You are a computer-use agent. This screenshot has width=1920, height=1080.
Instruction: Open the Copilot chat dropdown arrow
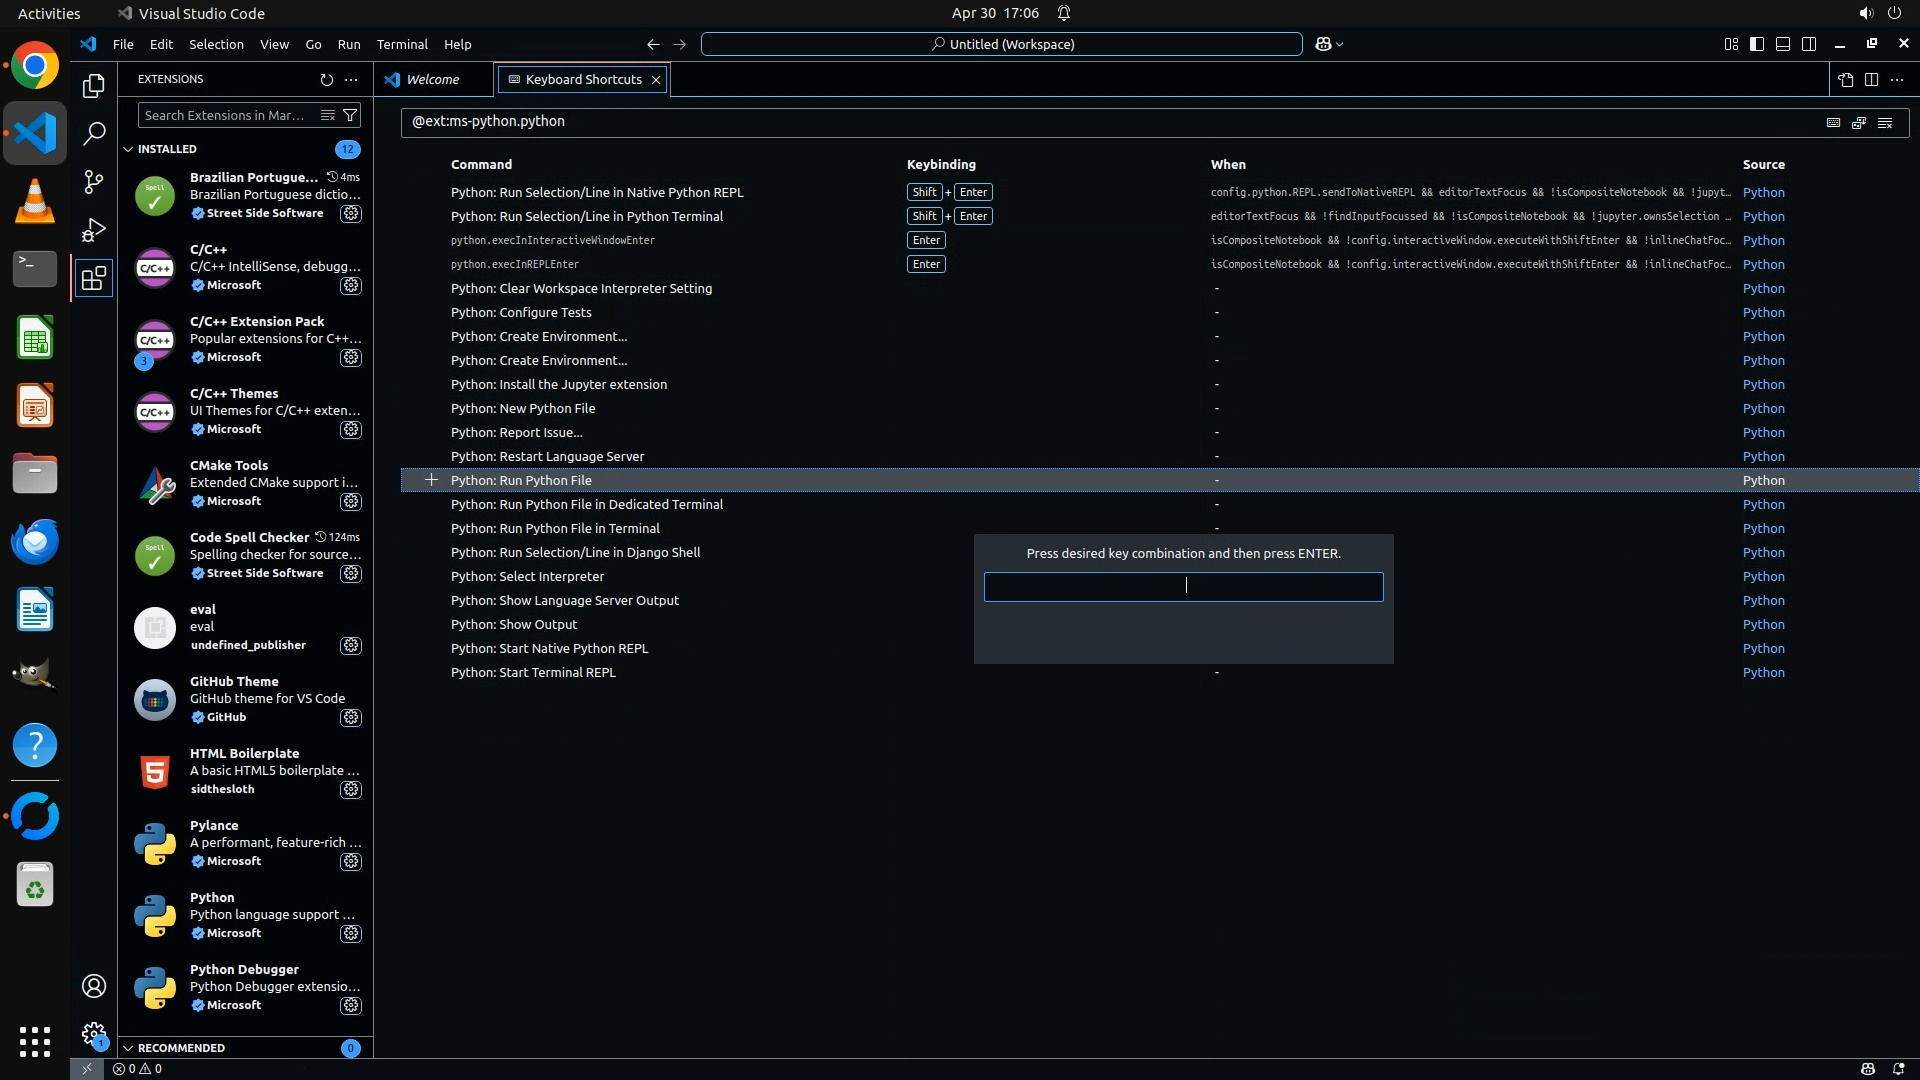pos(1340,44)
